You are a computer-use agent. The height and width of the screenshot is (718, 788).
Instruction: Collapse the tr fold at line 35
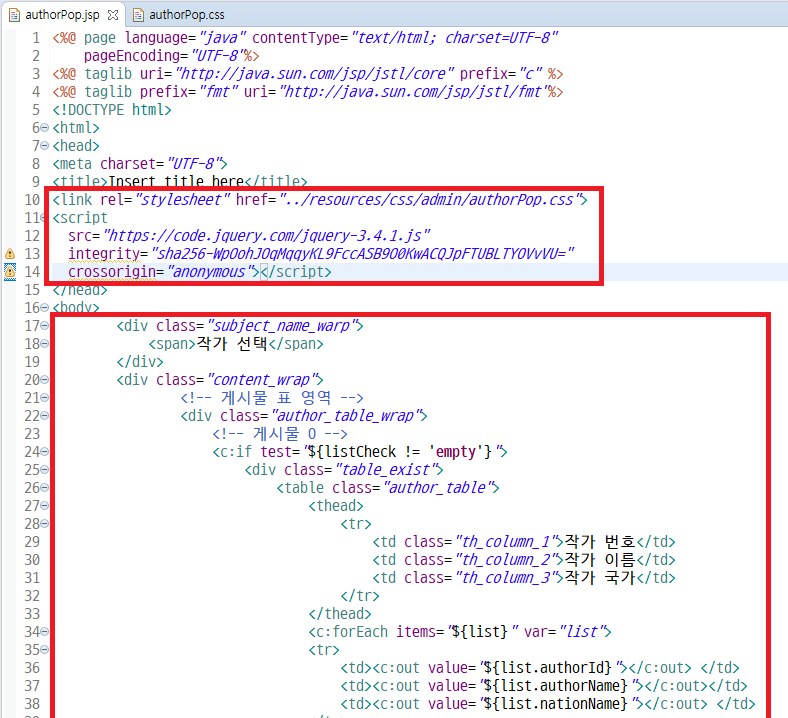[44, 650]
